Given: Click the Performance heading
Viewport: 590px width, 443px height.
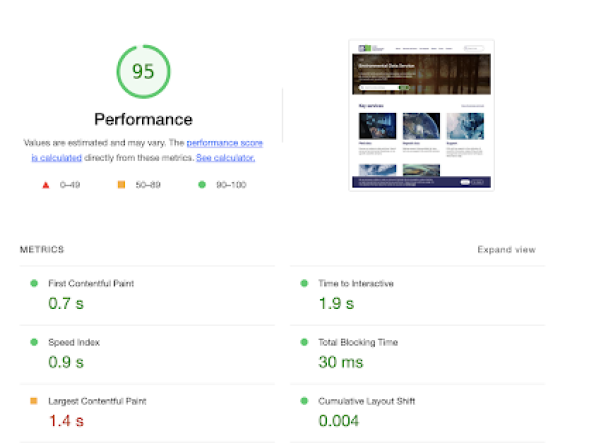Looking at the screenshot, I should pos(143,119).
